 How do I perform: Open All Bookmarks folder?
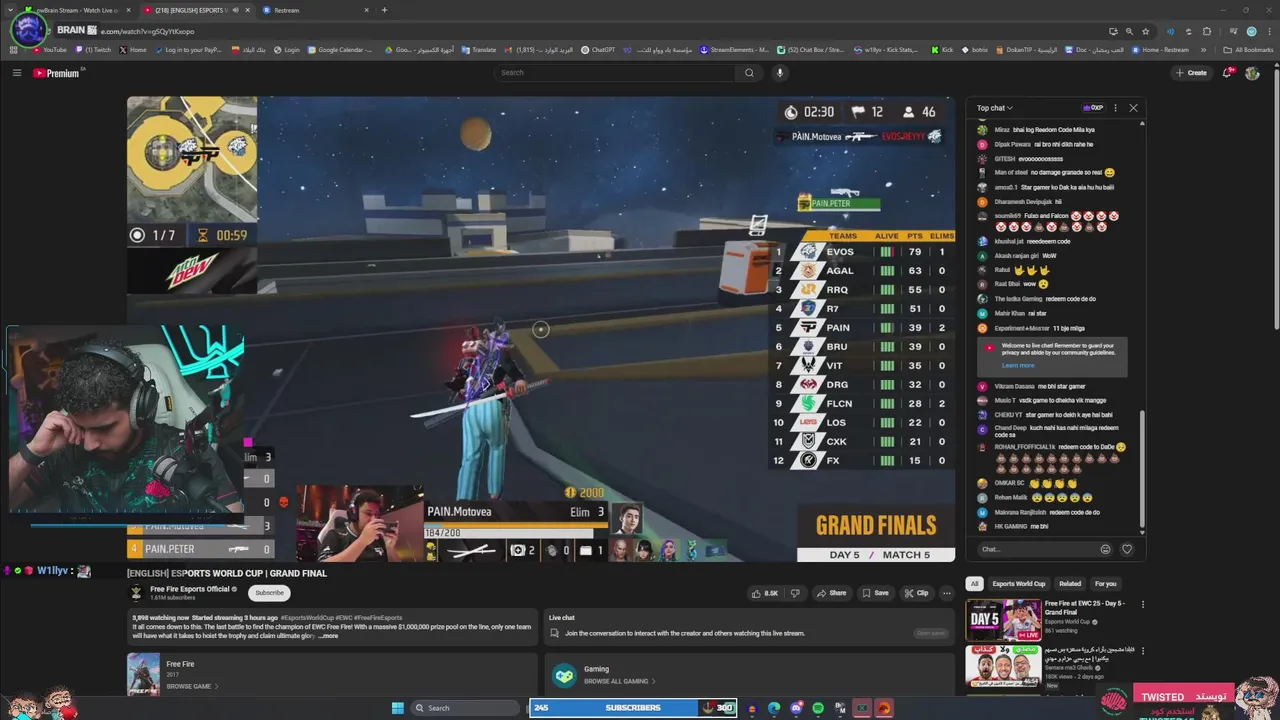click(1249, 50)
